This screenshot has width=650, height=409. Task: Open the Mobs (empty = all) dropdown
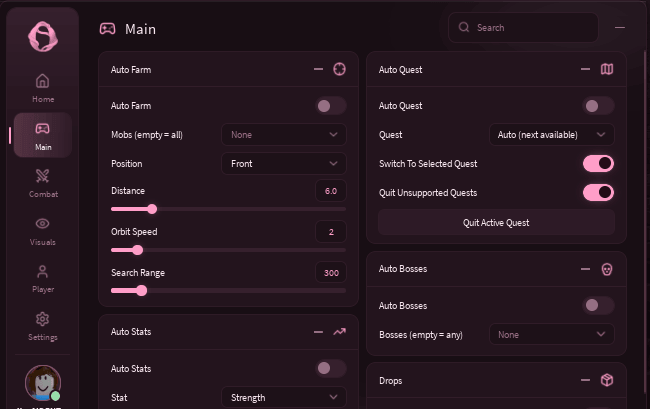pyautogui.click(x=284, y=135)
